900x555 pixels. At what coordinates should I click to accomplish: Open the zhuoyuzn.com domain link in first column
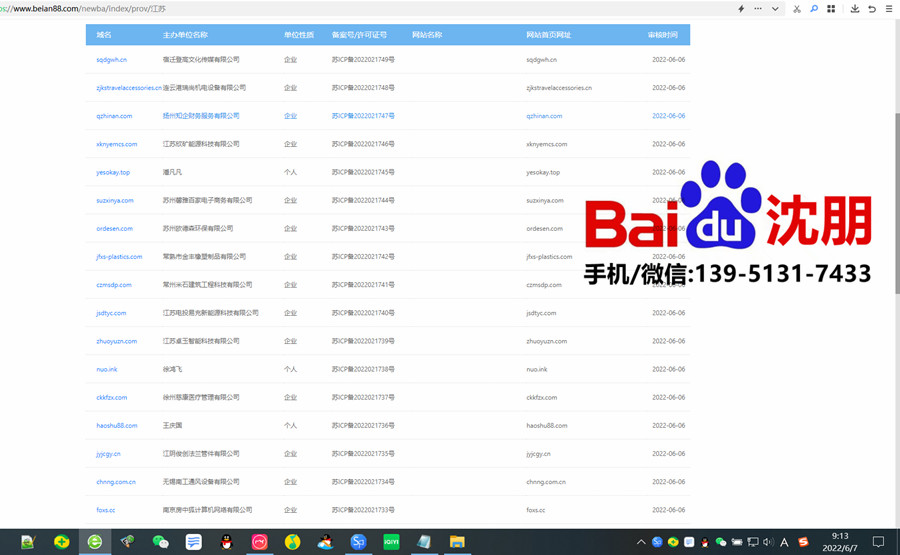point(117,341)
